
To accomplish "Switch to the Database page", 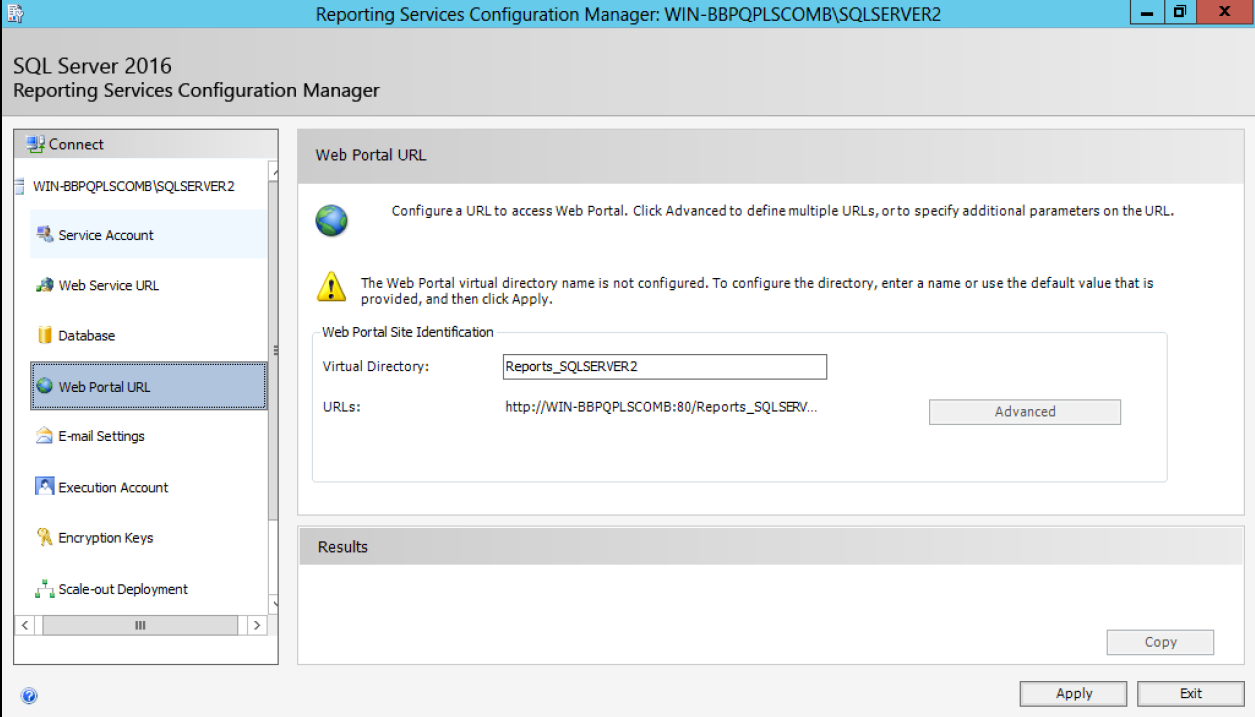I will (149, 336).
